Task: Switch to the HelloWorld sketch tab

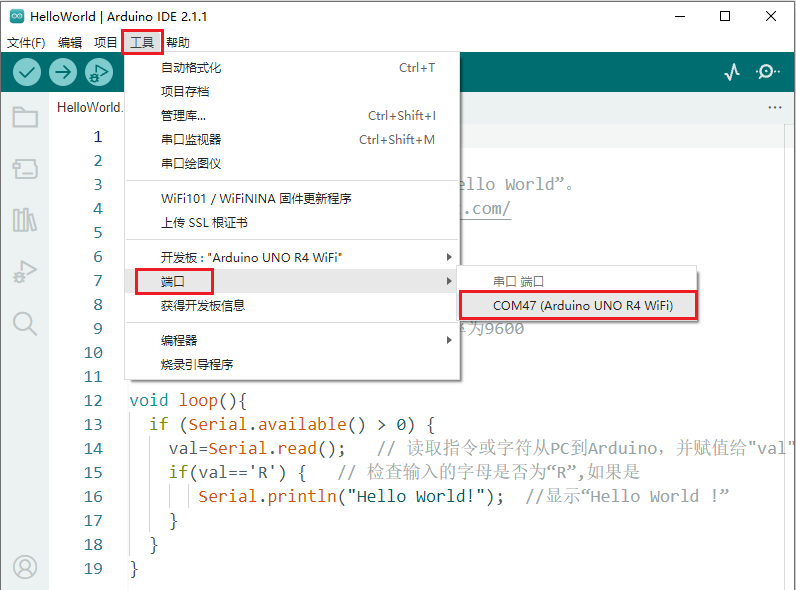Action: point(88,107)
